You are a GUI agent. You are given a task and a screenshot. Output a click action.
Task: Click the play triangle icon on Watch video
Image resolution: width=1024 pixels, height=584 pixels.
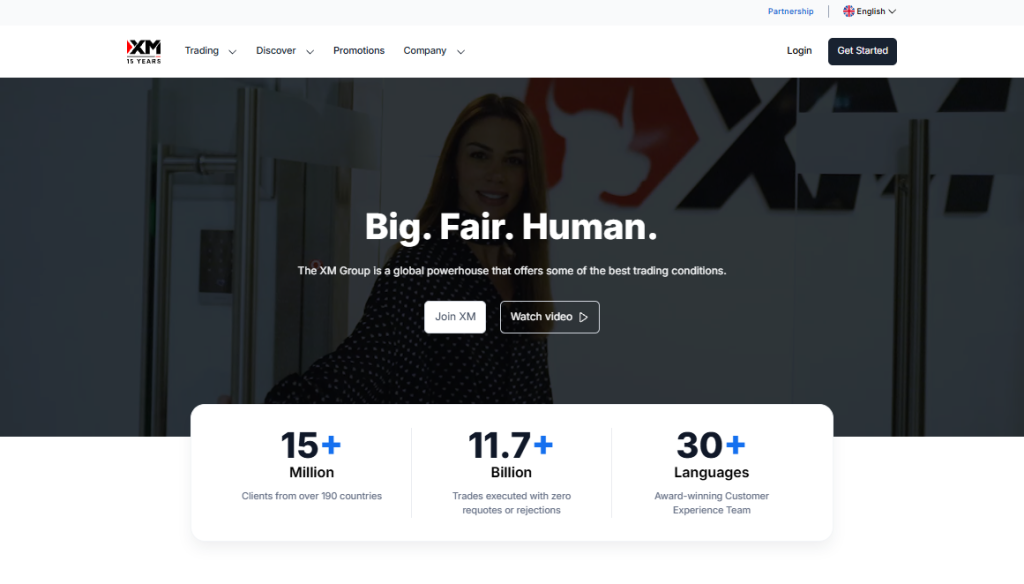(x=584, y=317)
